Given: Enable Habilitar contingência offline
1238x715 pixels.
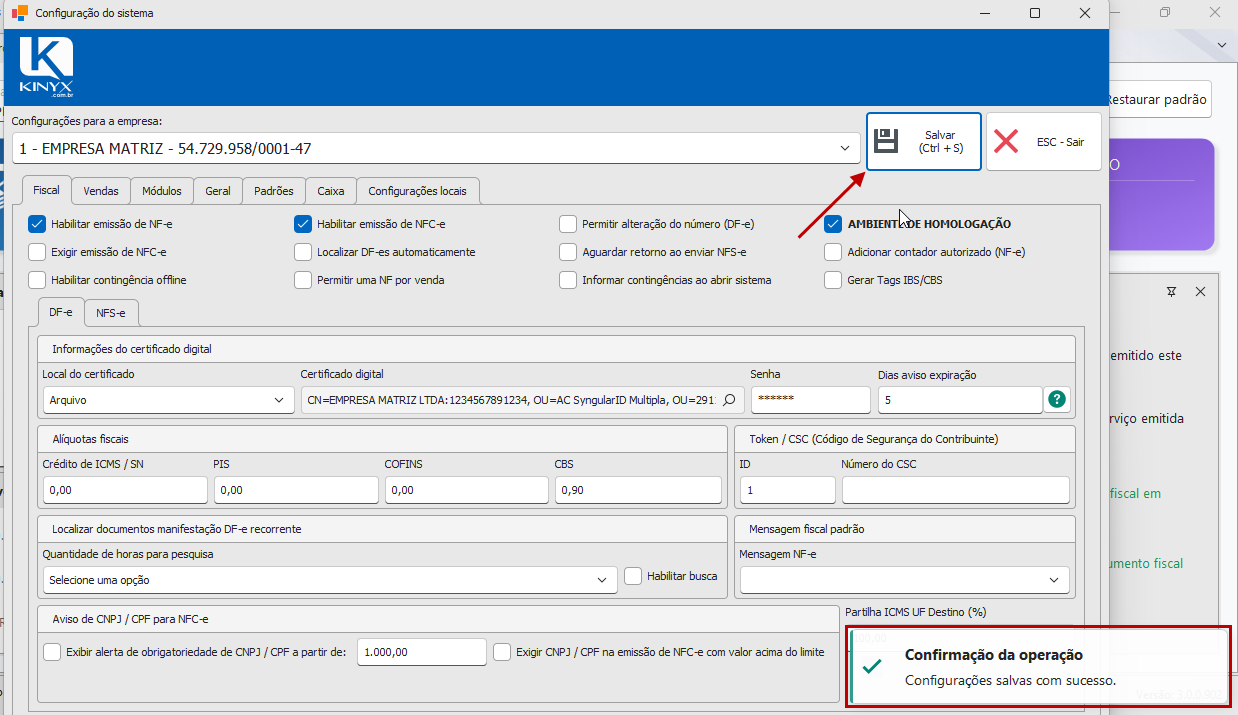Looking at the screenshot, I should 37,280.
